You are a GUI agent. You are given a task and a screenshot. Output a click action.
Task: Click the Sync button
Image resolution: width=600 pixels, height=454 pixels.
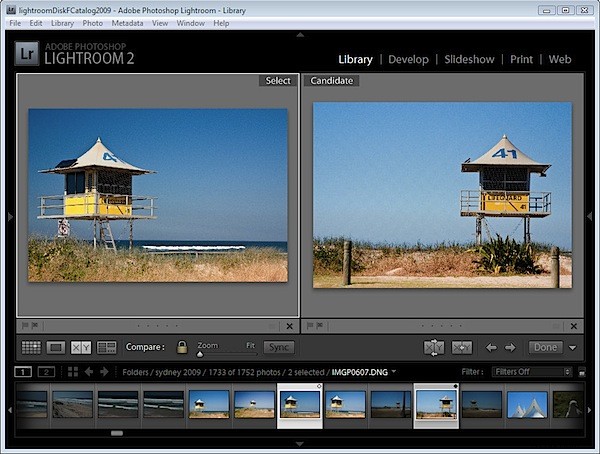pos(279,347)
